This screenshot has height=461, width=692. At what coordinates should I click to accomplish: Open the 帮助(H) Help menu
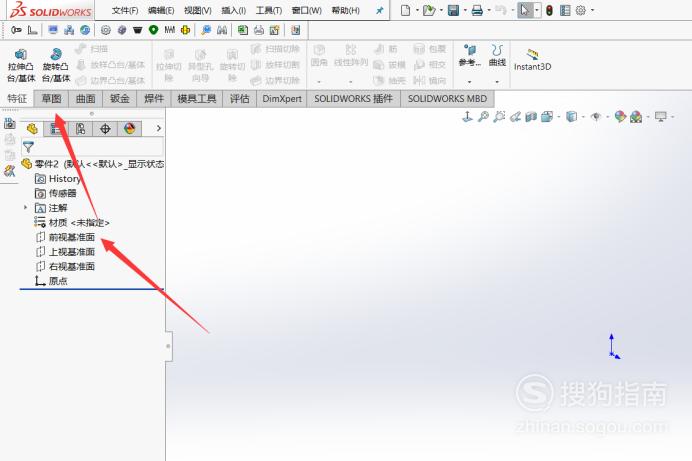[x=346, y=11]
